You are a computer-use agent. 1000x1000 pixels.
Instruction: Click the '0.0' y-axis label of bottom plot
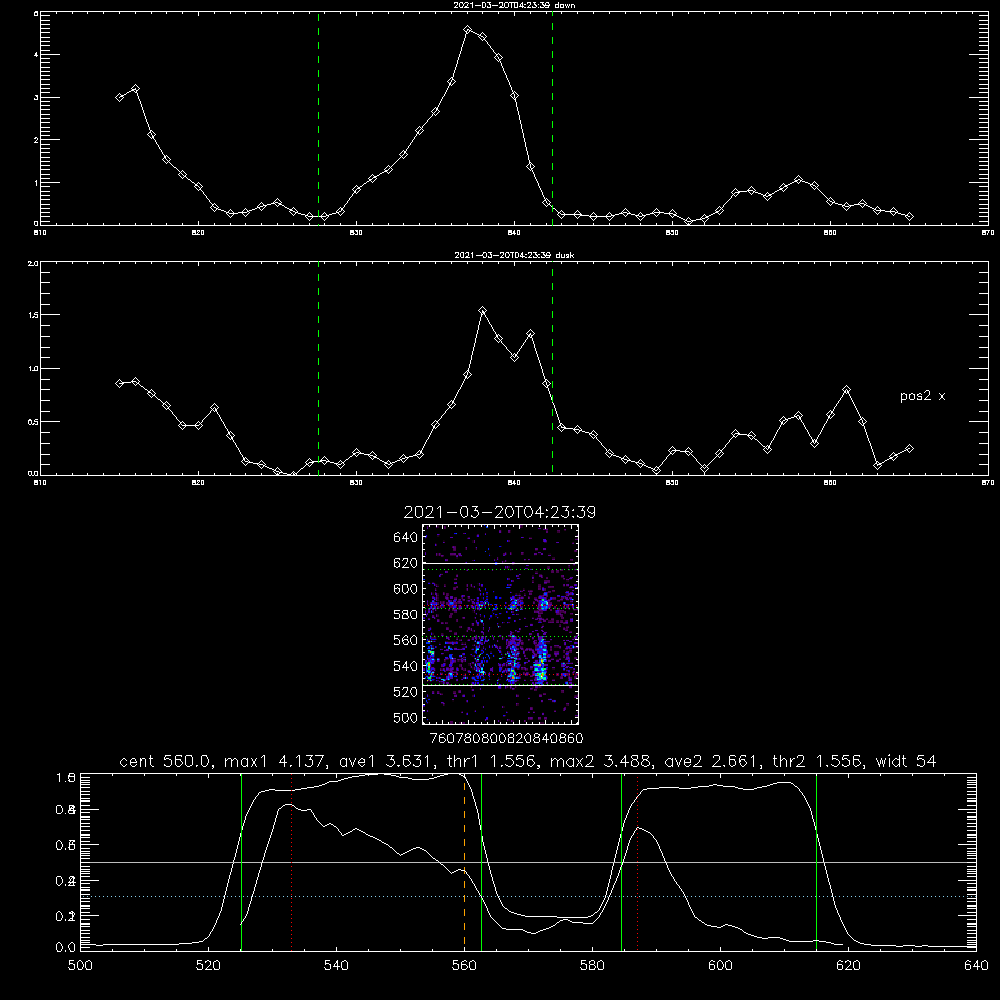tap(66, 948)
